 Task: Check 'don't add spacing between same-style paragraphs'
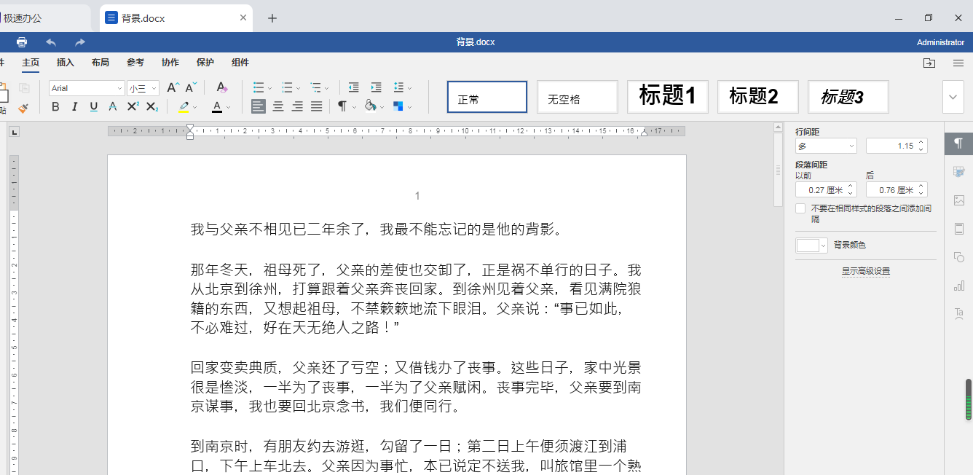[801, 209]
